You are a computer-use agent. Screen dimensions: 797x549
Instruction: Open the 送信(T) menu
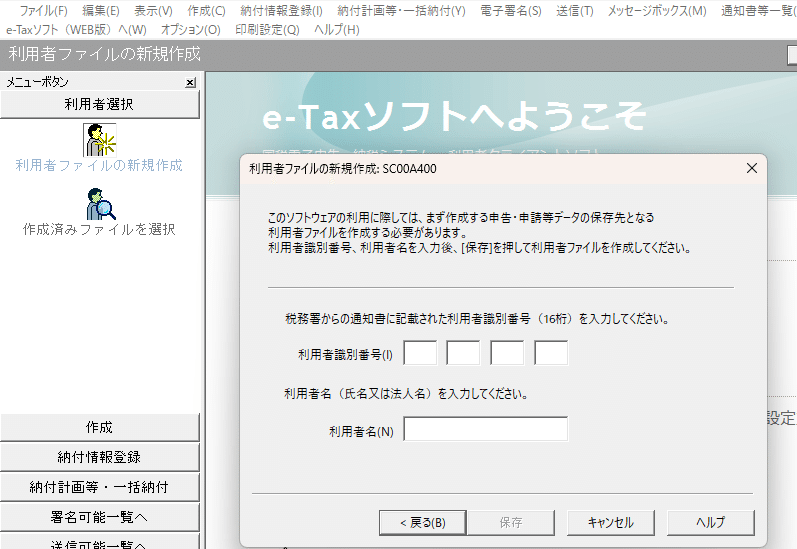[574, 11]
